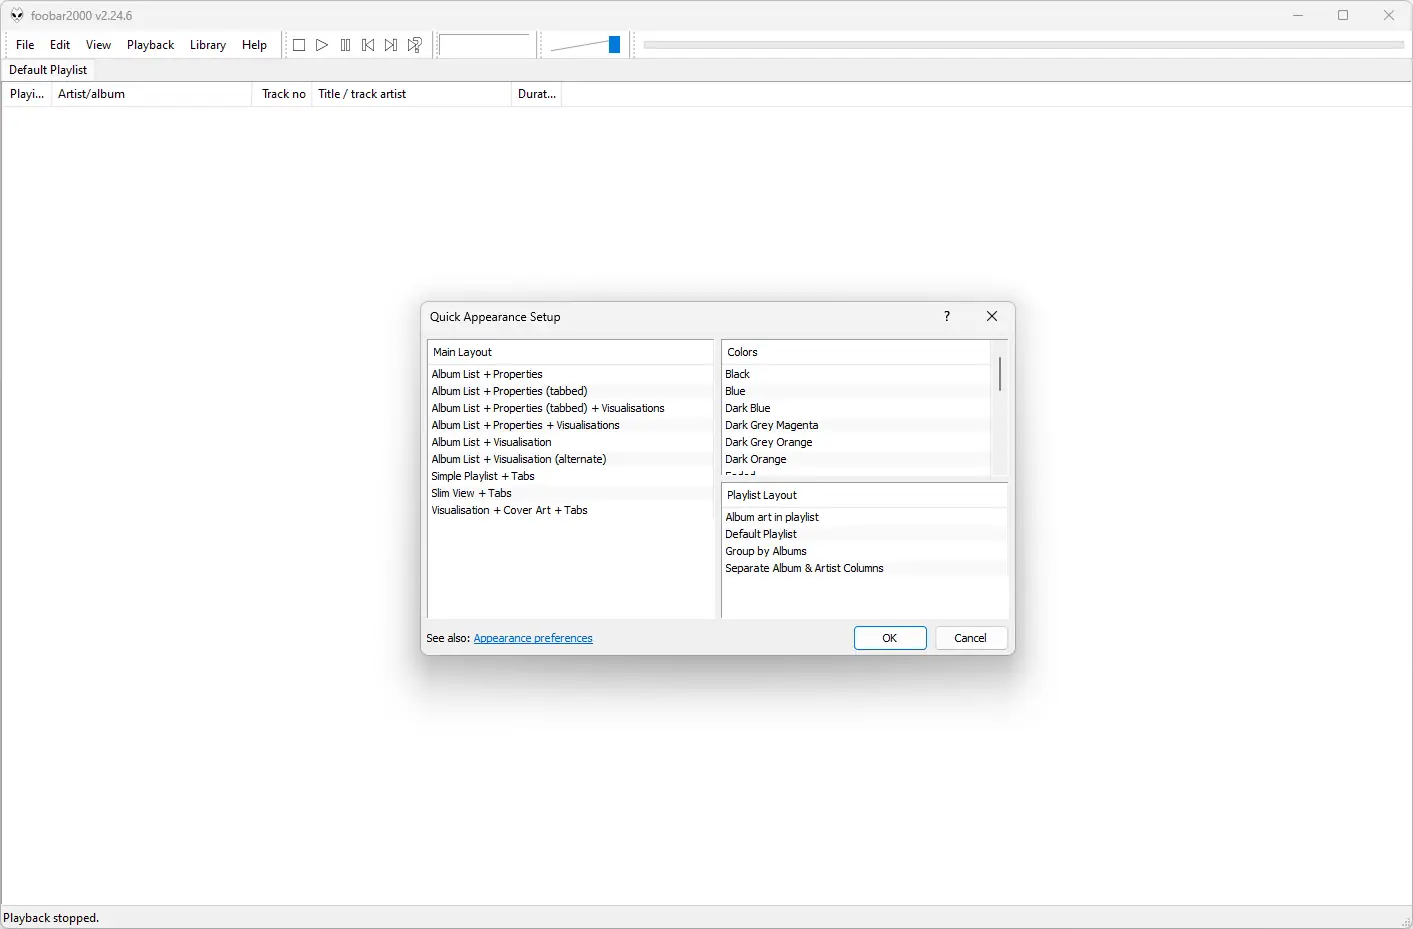The image size is (1413, 929).
Task: Open the Edit menu
Action: (60, 45)
